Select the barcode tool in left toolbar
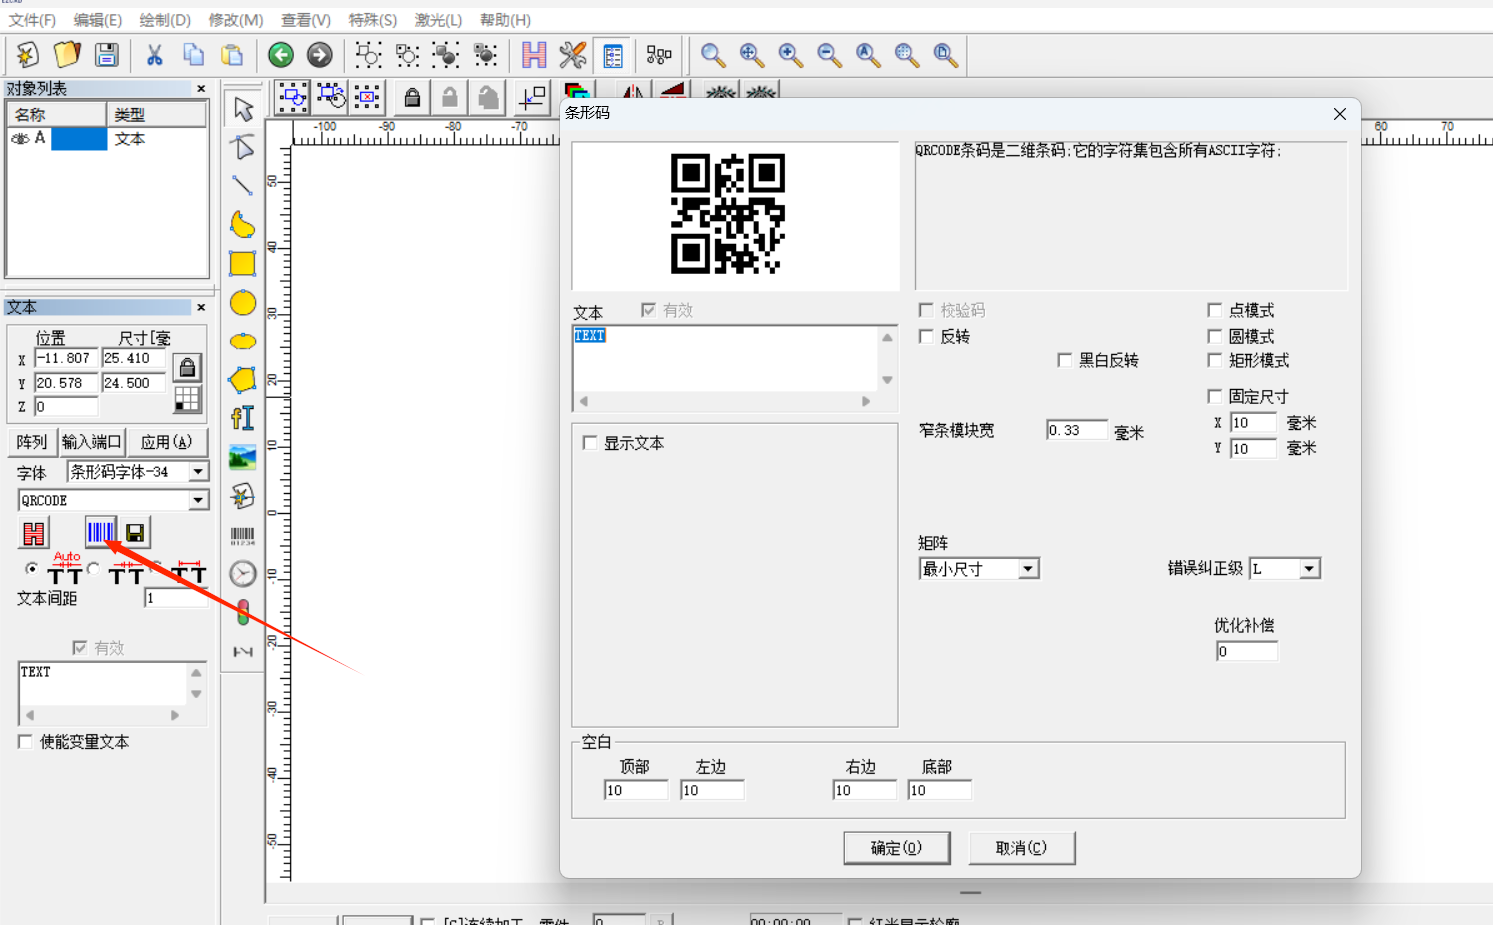Screen dimensions: 1493x925 pos(242,536)
